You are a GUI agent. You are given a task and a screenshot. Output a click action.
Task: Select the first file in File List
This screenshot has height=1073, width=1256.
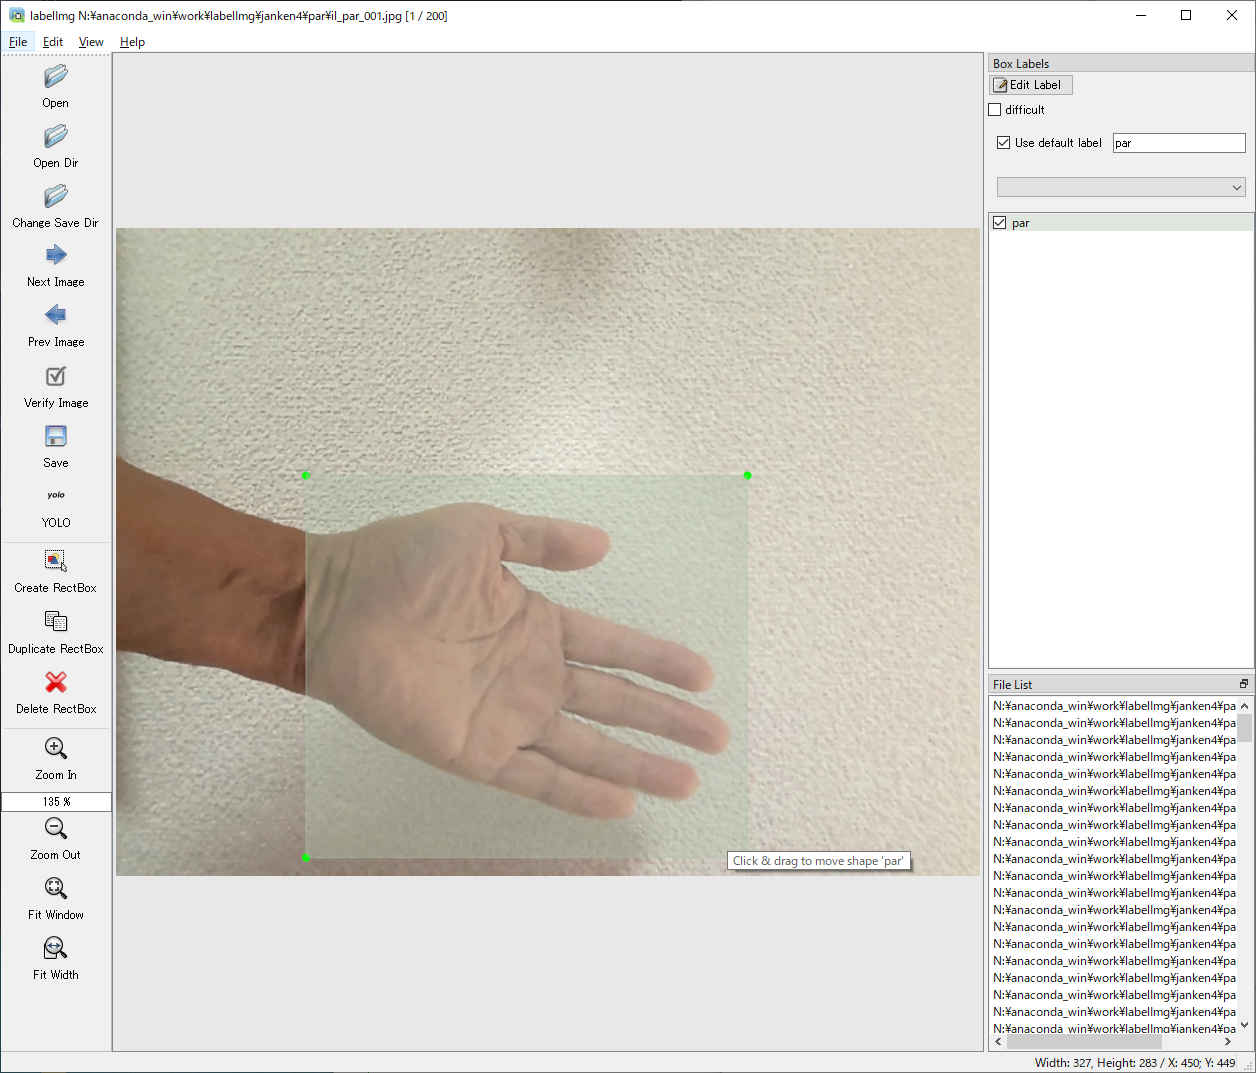coord(1114,706)
